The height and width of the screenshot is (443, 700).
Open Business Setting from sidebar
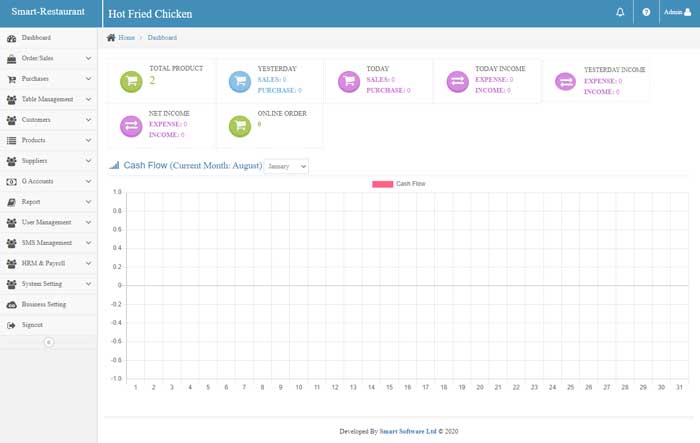click(x=43, y=304)
